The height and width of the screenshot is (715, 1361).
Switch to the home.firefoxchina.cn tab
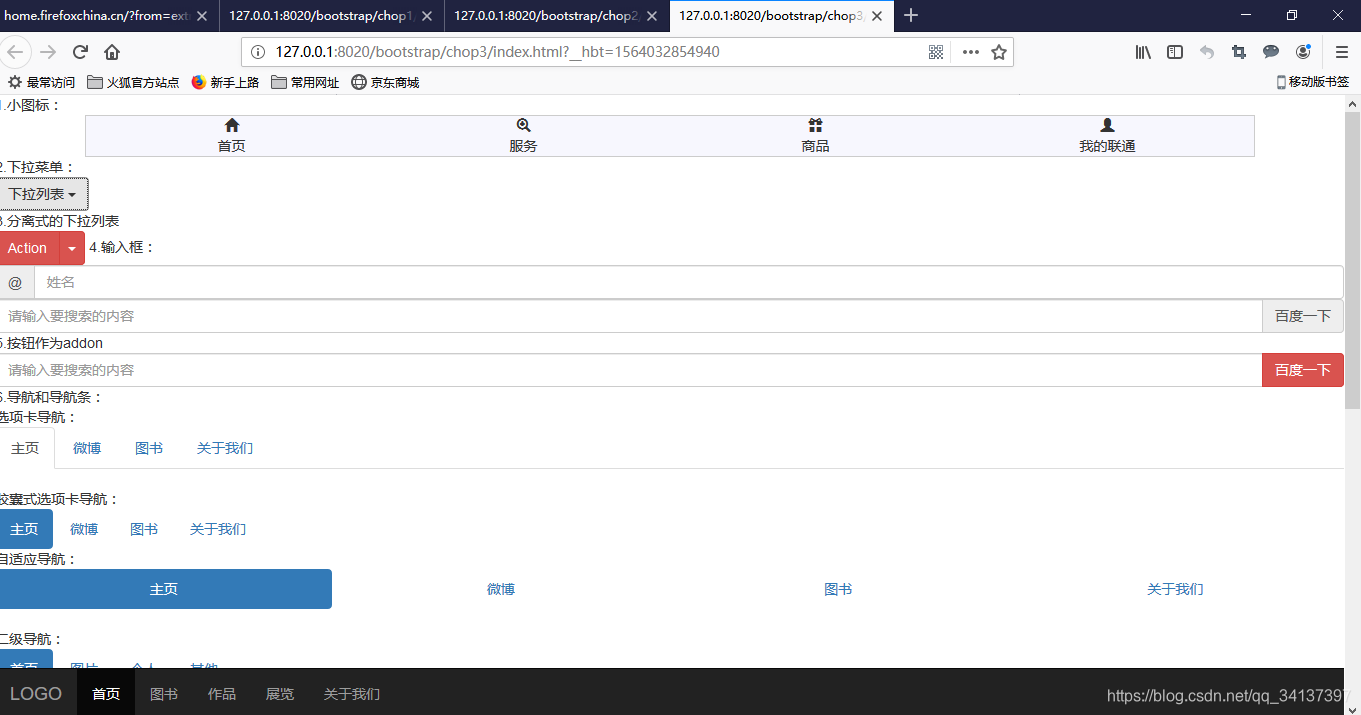(x=108, y=16)
